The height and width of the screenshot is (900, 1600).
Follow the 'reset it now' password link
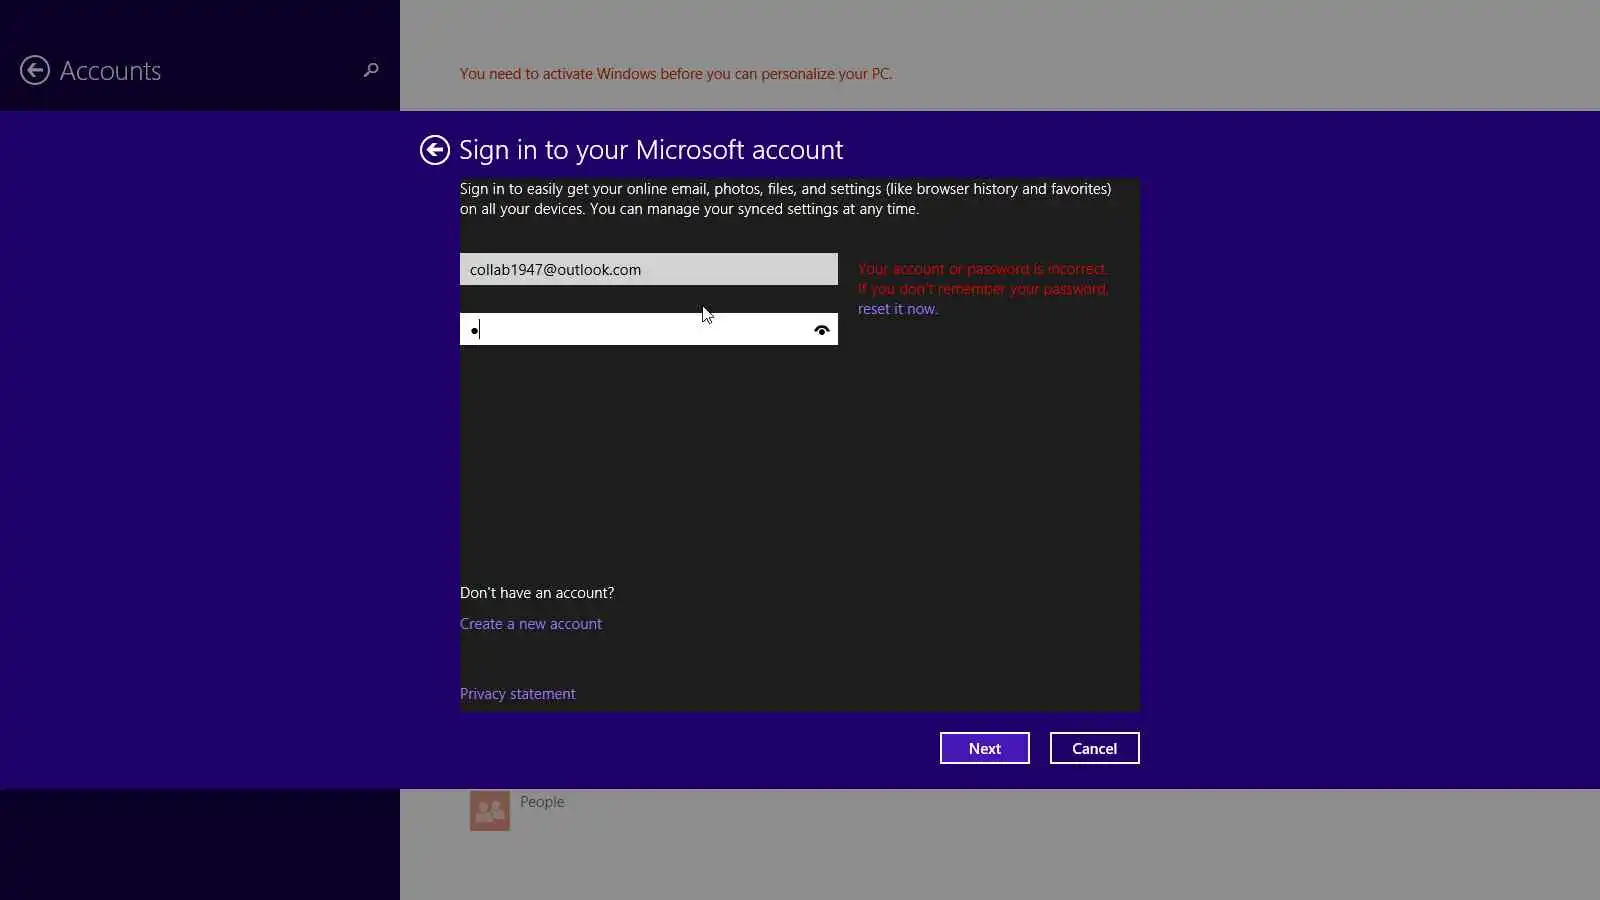pos(897,309)
